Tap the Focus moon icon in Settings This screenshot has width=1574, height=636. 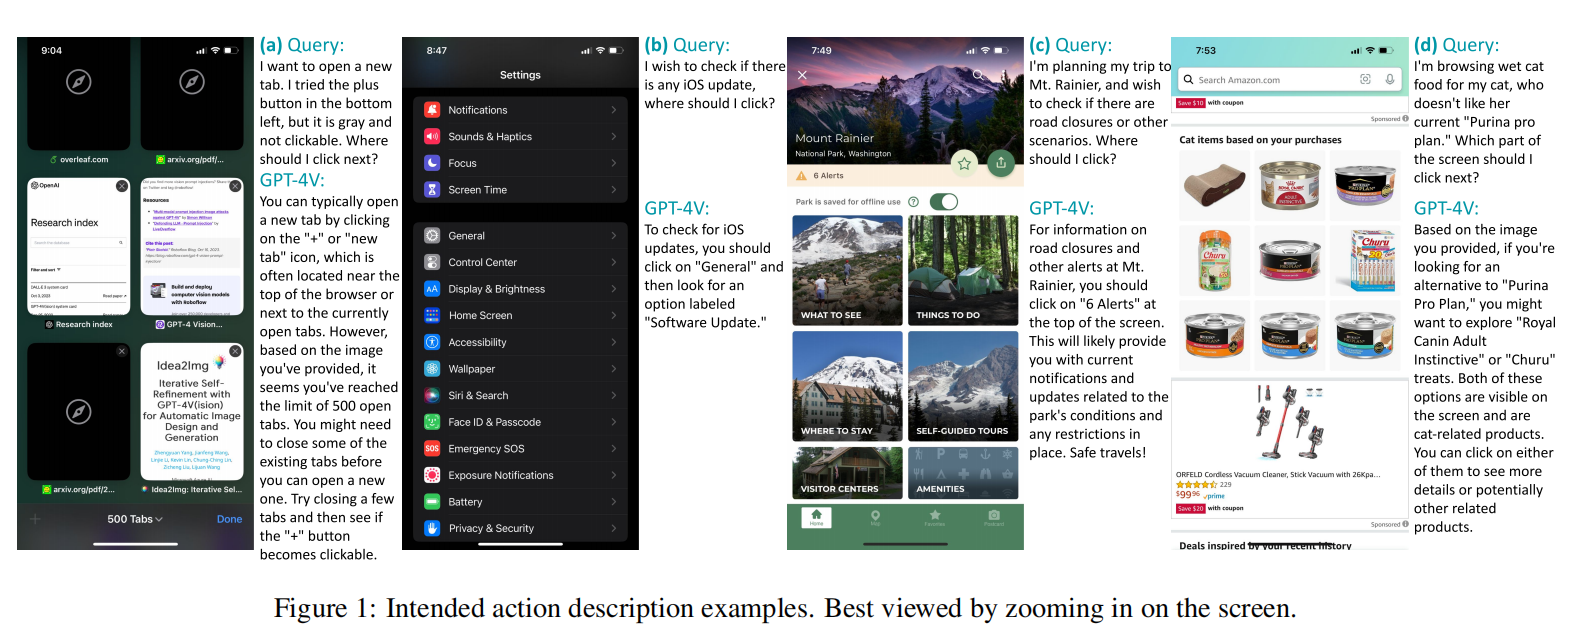[x=432, y=163]
